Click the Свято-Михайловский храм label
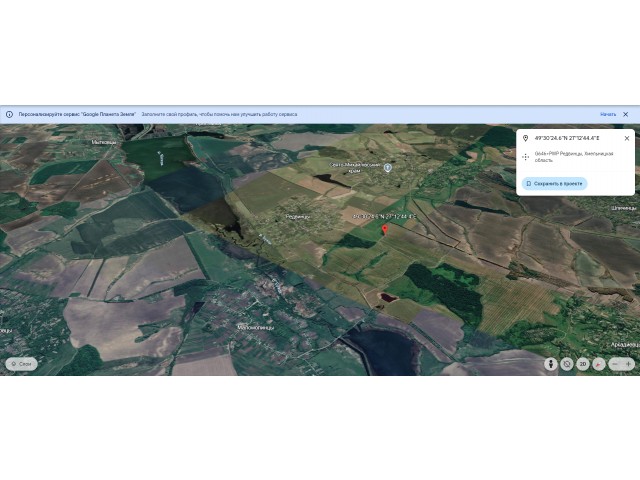 coord(355,167)
